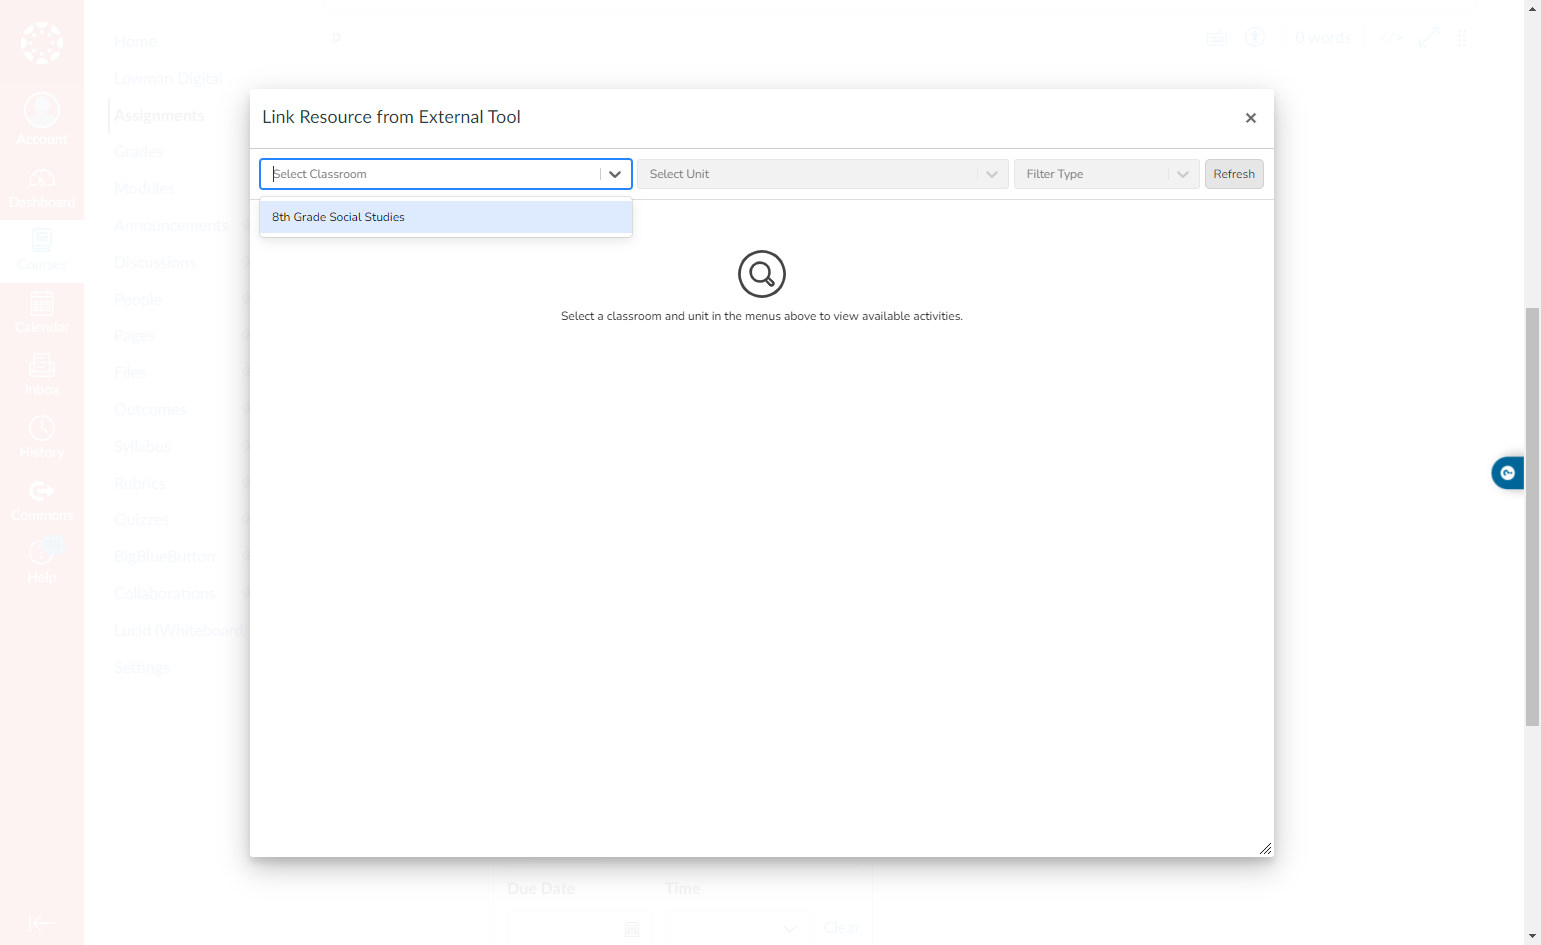Viewport: 1541px width, 945px height.
Task: Go to Home course link
Action: click(x=135, y=42)
